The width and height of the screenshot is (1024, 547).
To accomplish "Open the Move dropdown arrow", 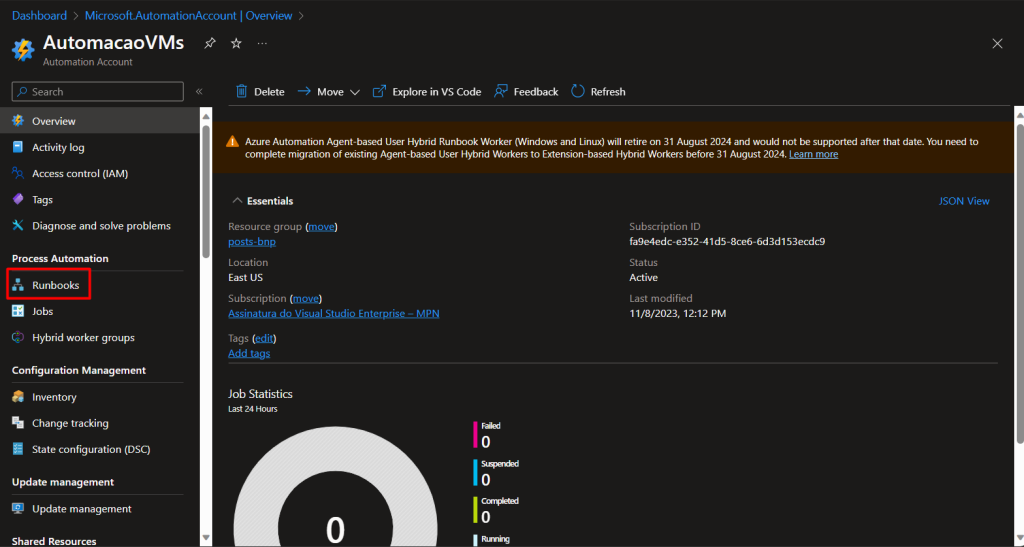I will [x=354, y=92].
